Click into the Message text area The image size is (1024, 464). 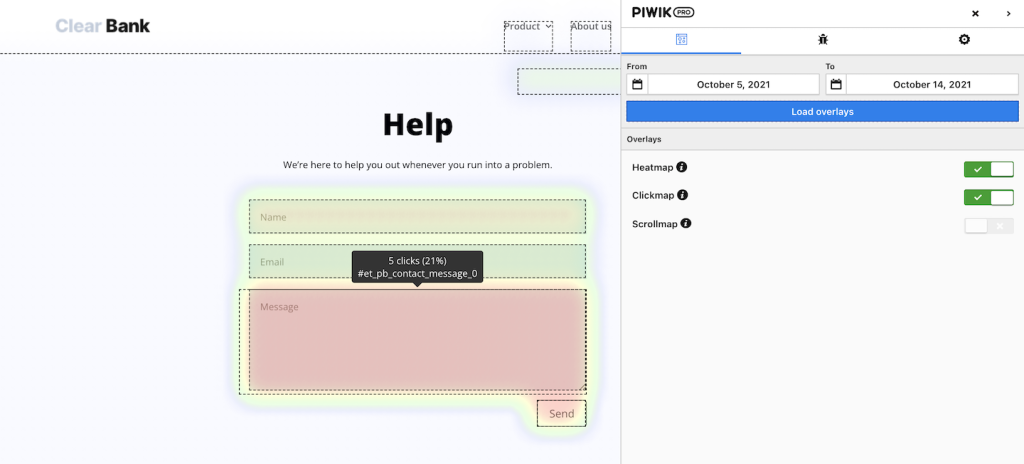417,340
